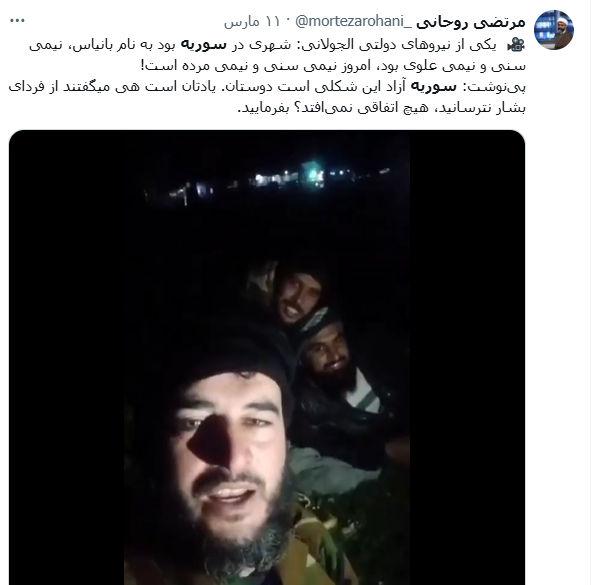Open the tweet's three-dot more options menu
The width and height of the screenshot is (592, 585).
pyautogui.click(x=17, y=21)
